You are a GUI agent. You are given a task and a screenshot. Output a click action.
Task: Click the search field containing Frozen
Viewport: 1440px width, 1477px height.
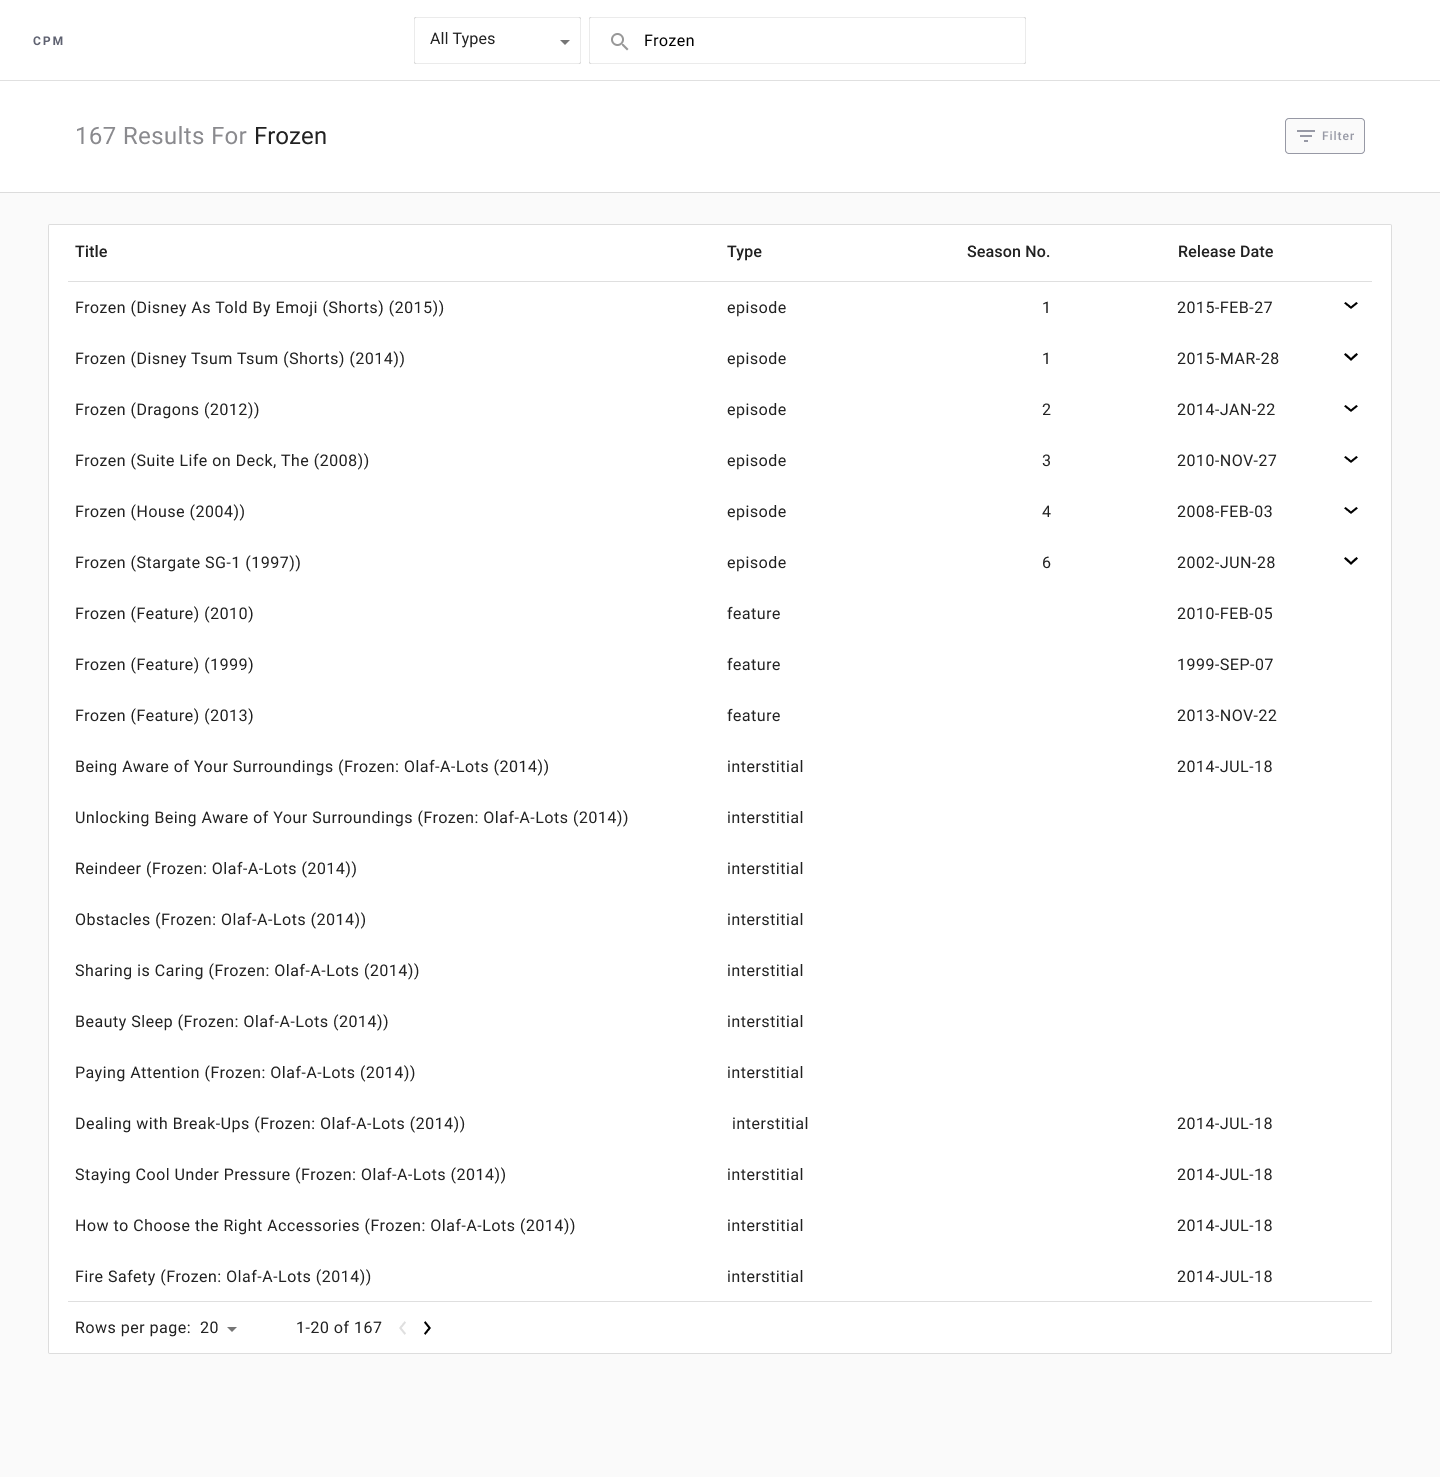pos(807,40)
